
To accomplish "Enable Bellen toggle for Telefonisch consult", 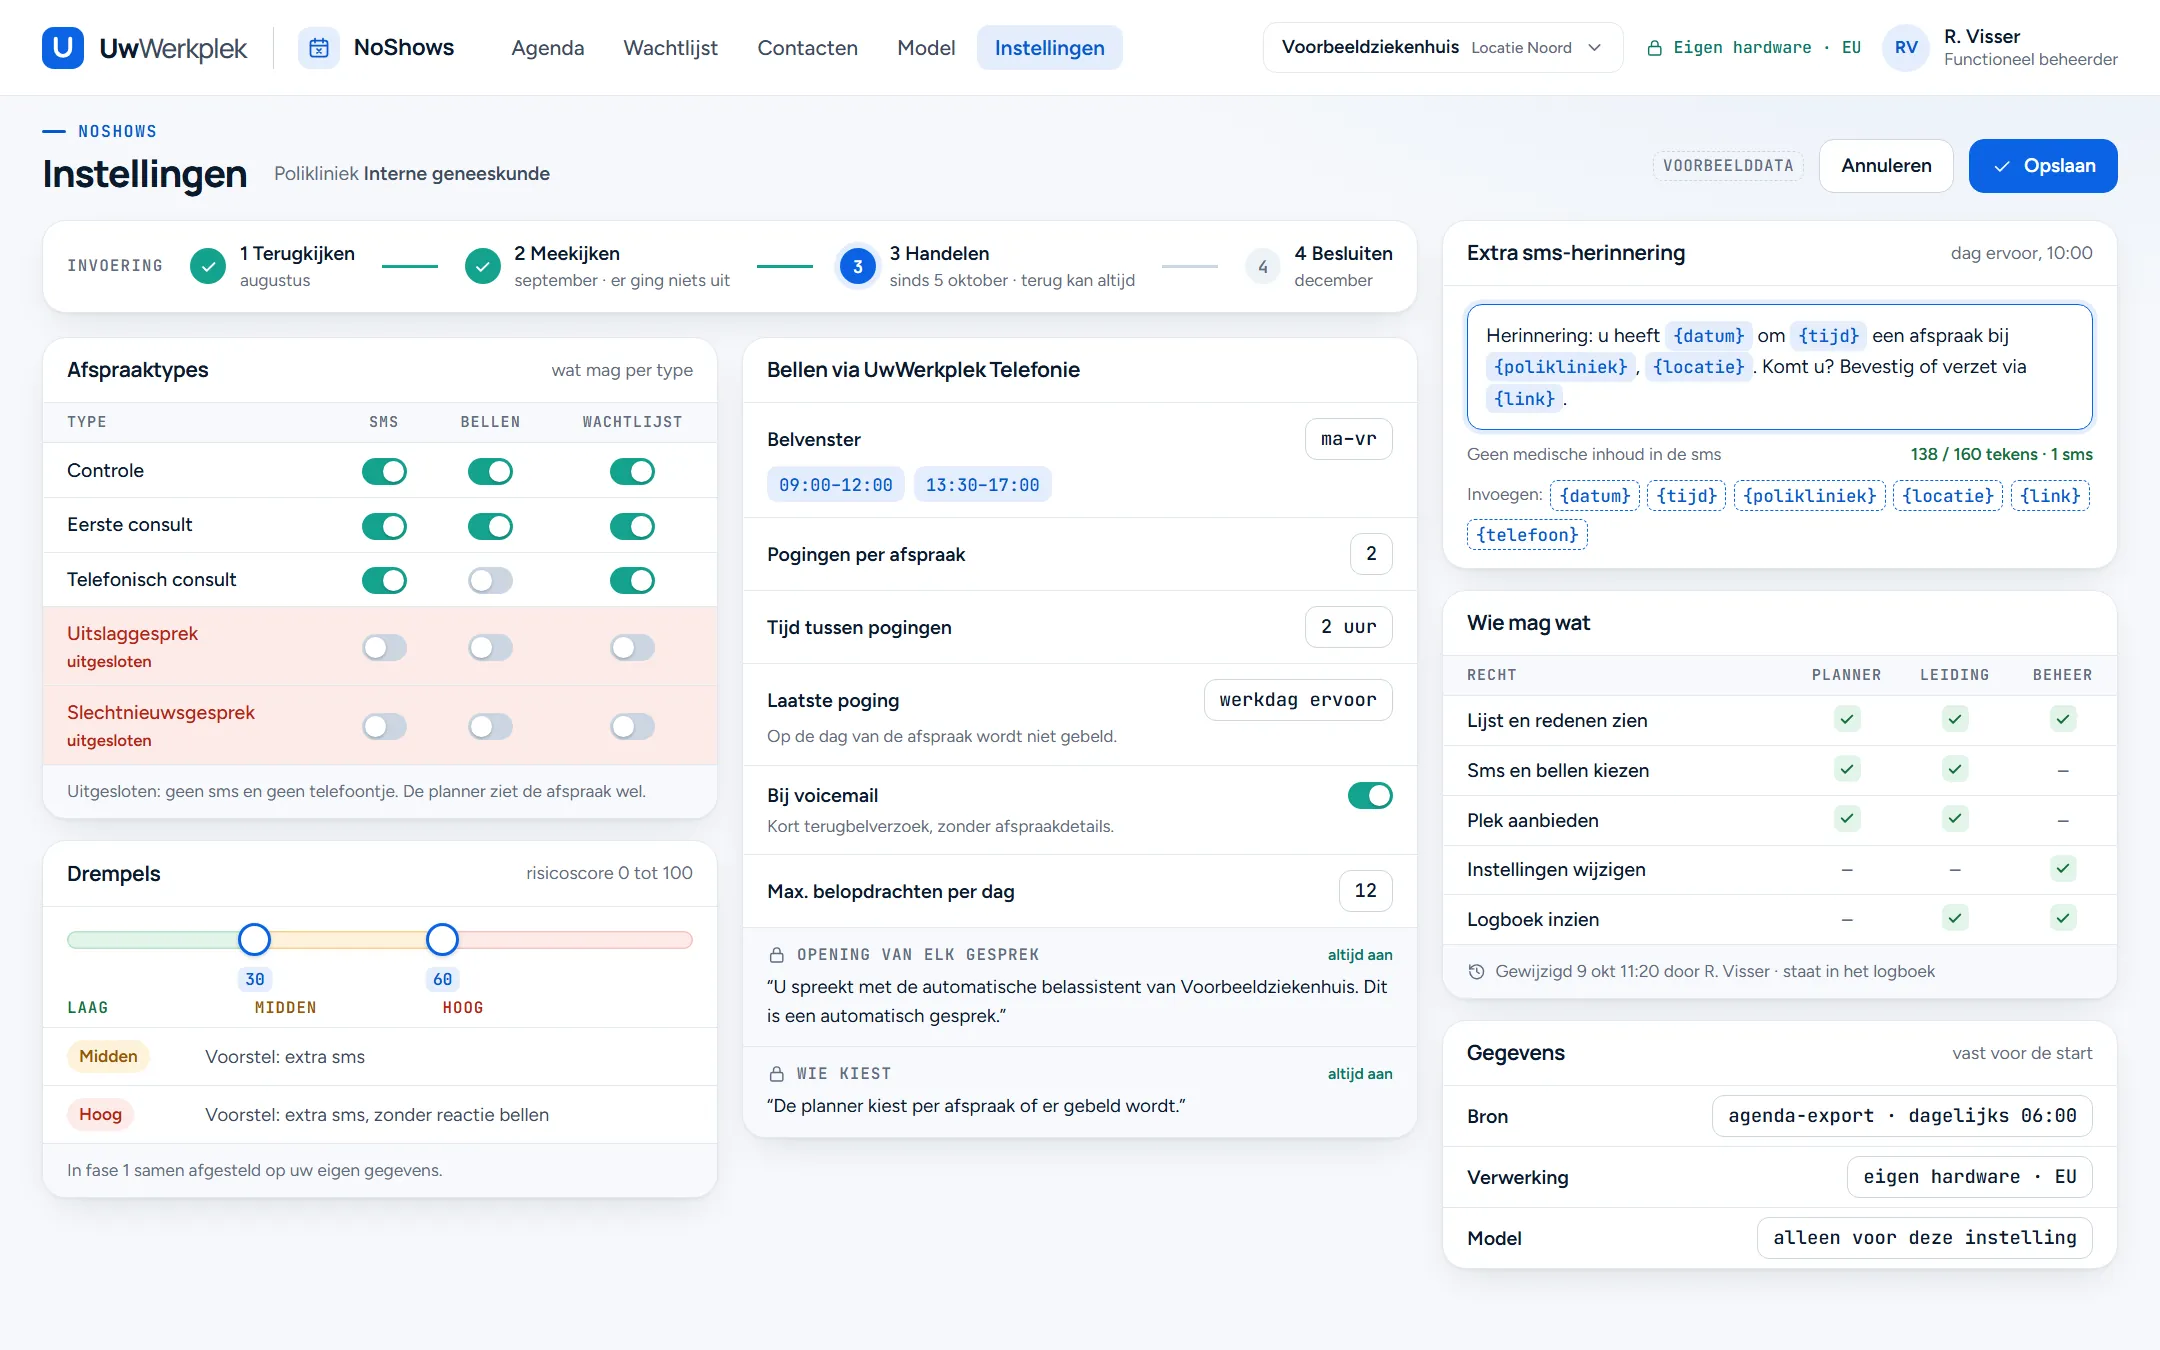I will coord(490,580).
